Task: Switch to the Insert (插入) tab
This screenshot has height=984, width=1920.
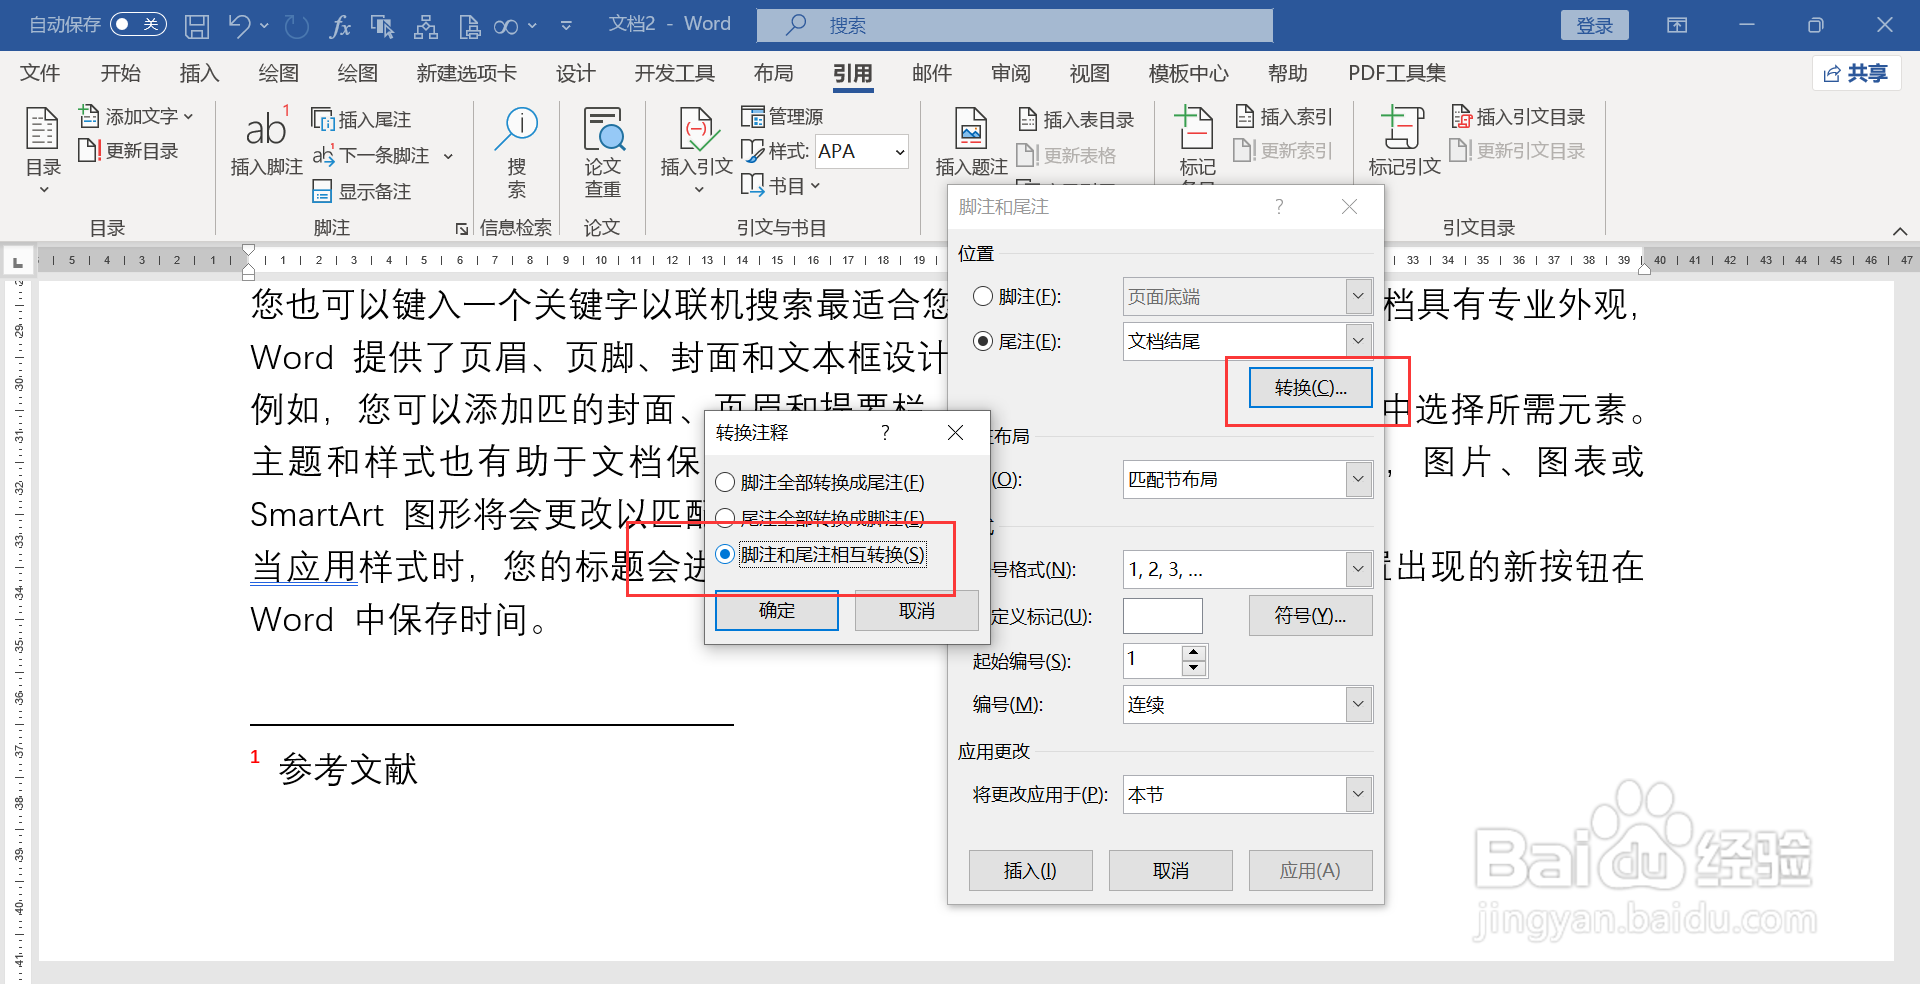Action: [x=199, y=73]
